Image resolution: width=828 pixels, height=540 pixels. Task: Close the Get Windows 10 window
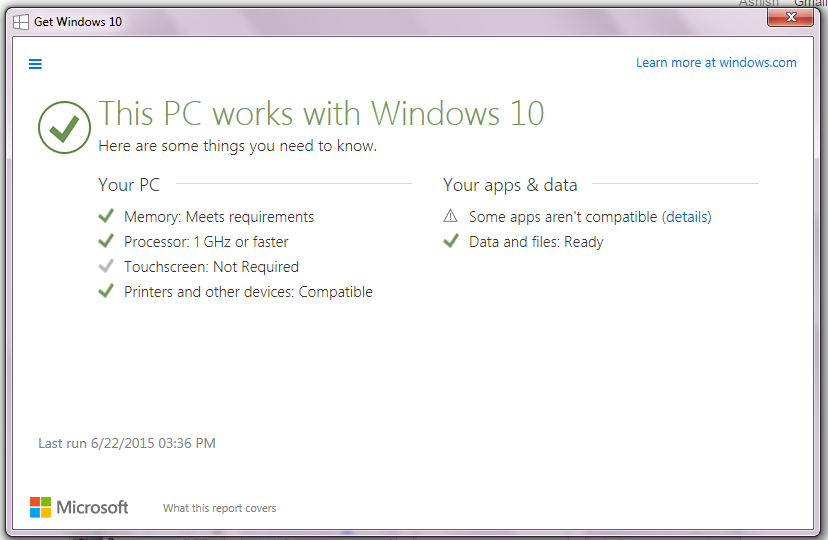(x=791, y=17)
